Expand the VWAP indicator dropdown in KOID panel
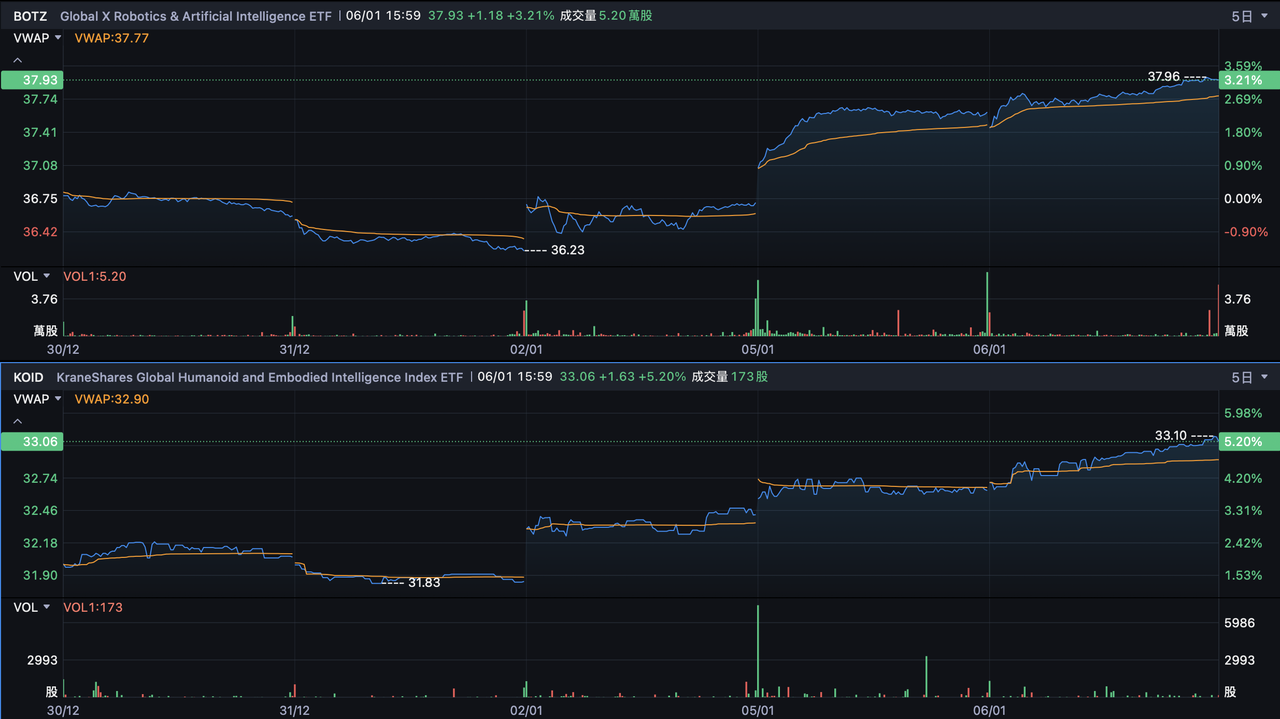The height and width of the screenshot is (719, 1280). 37,399
